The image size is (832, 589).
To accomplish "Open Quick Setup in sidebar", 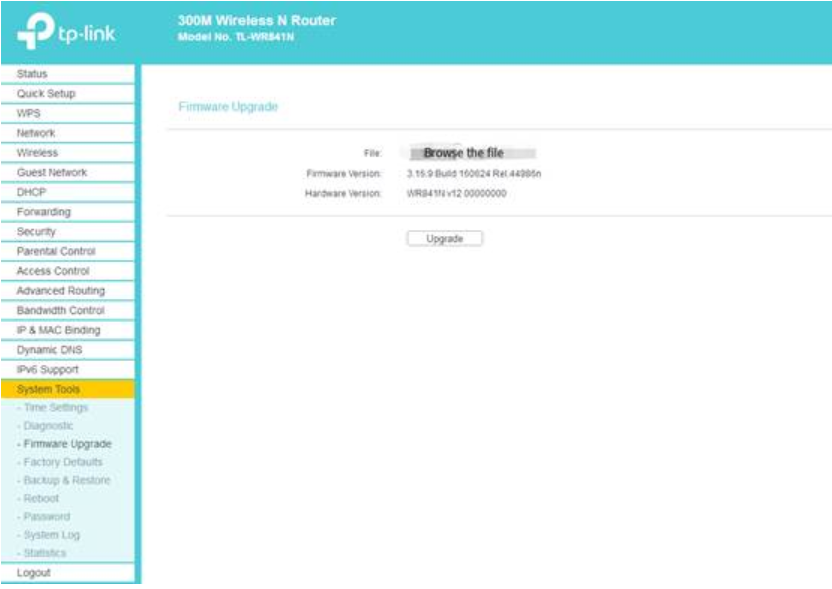I will [x=67, y=93].
